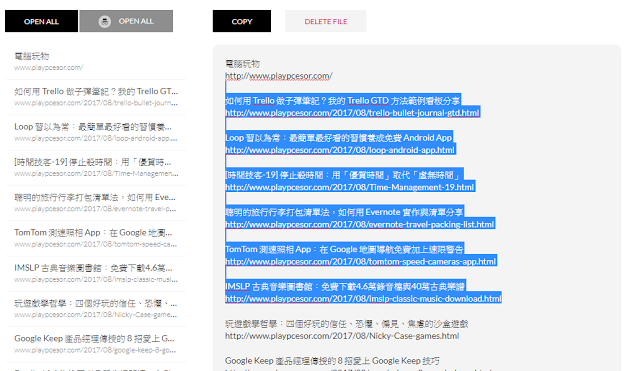This screenshot has height=371, width=640.
Task: Open the 電腦玩物 homepage list item
Action: click(x=96, y=62)
